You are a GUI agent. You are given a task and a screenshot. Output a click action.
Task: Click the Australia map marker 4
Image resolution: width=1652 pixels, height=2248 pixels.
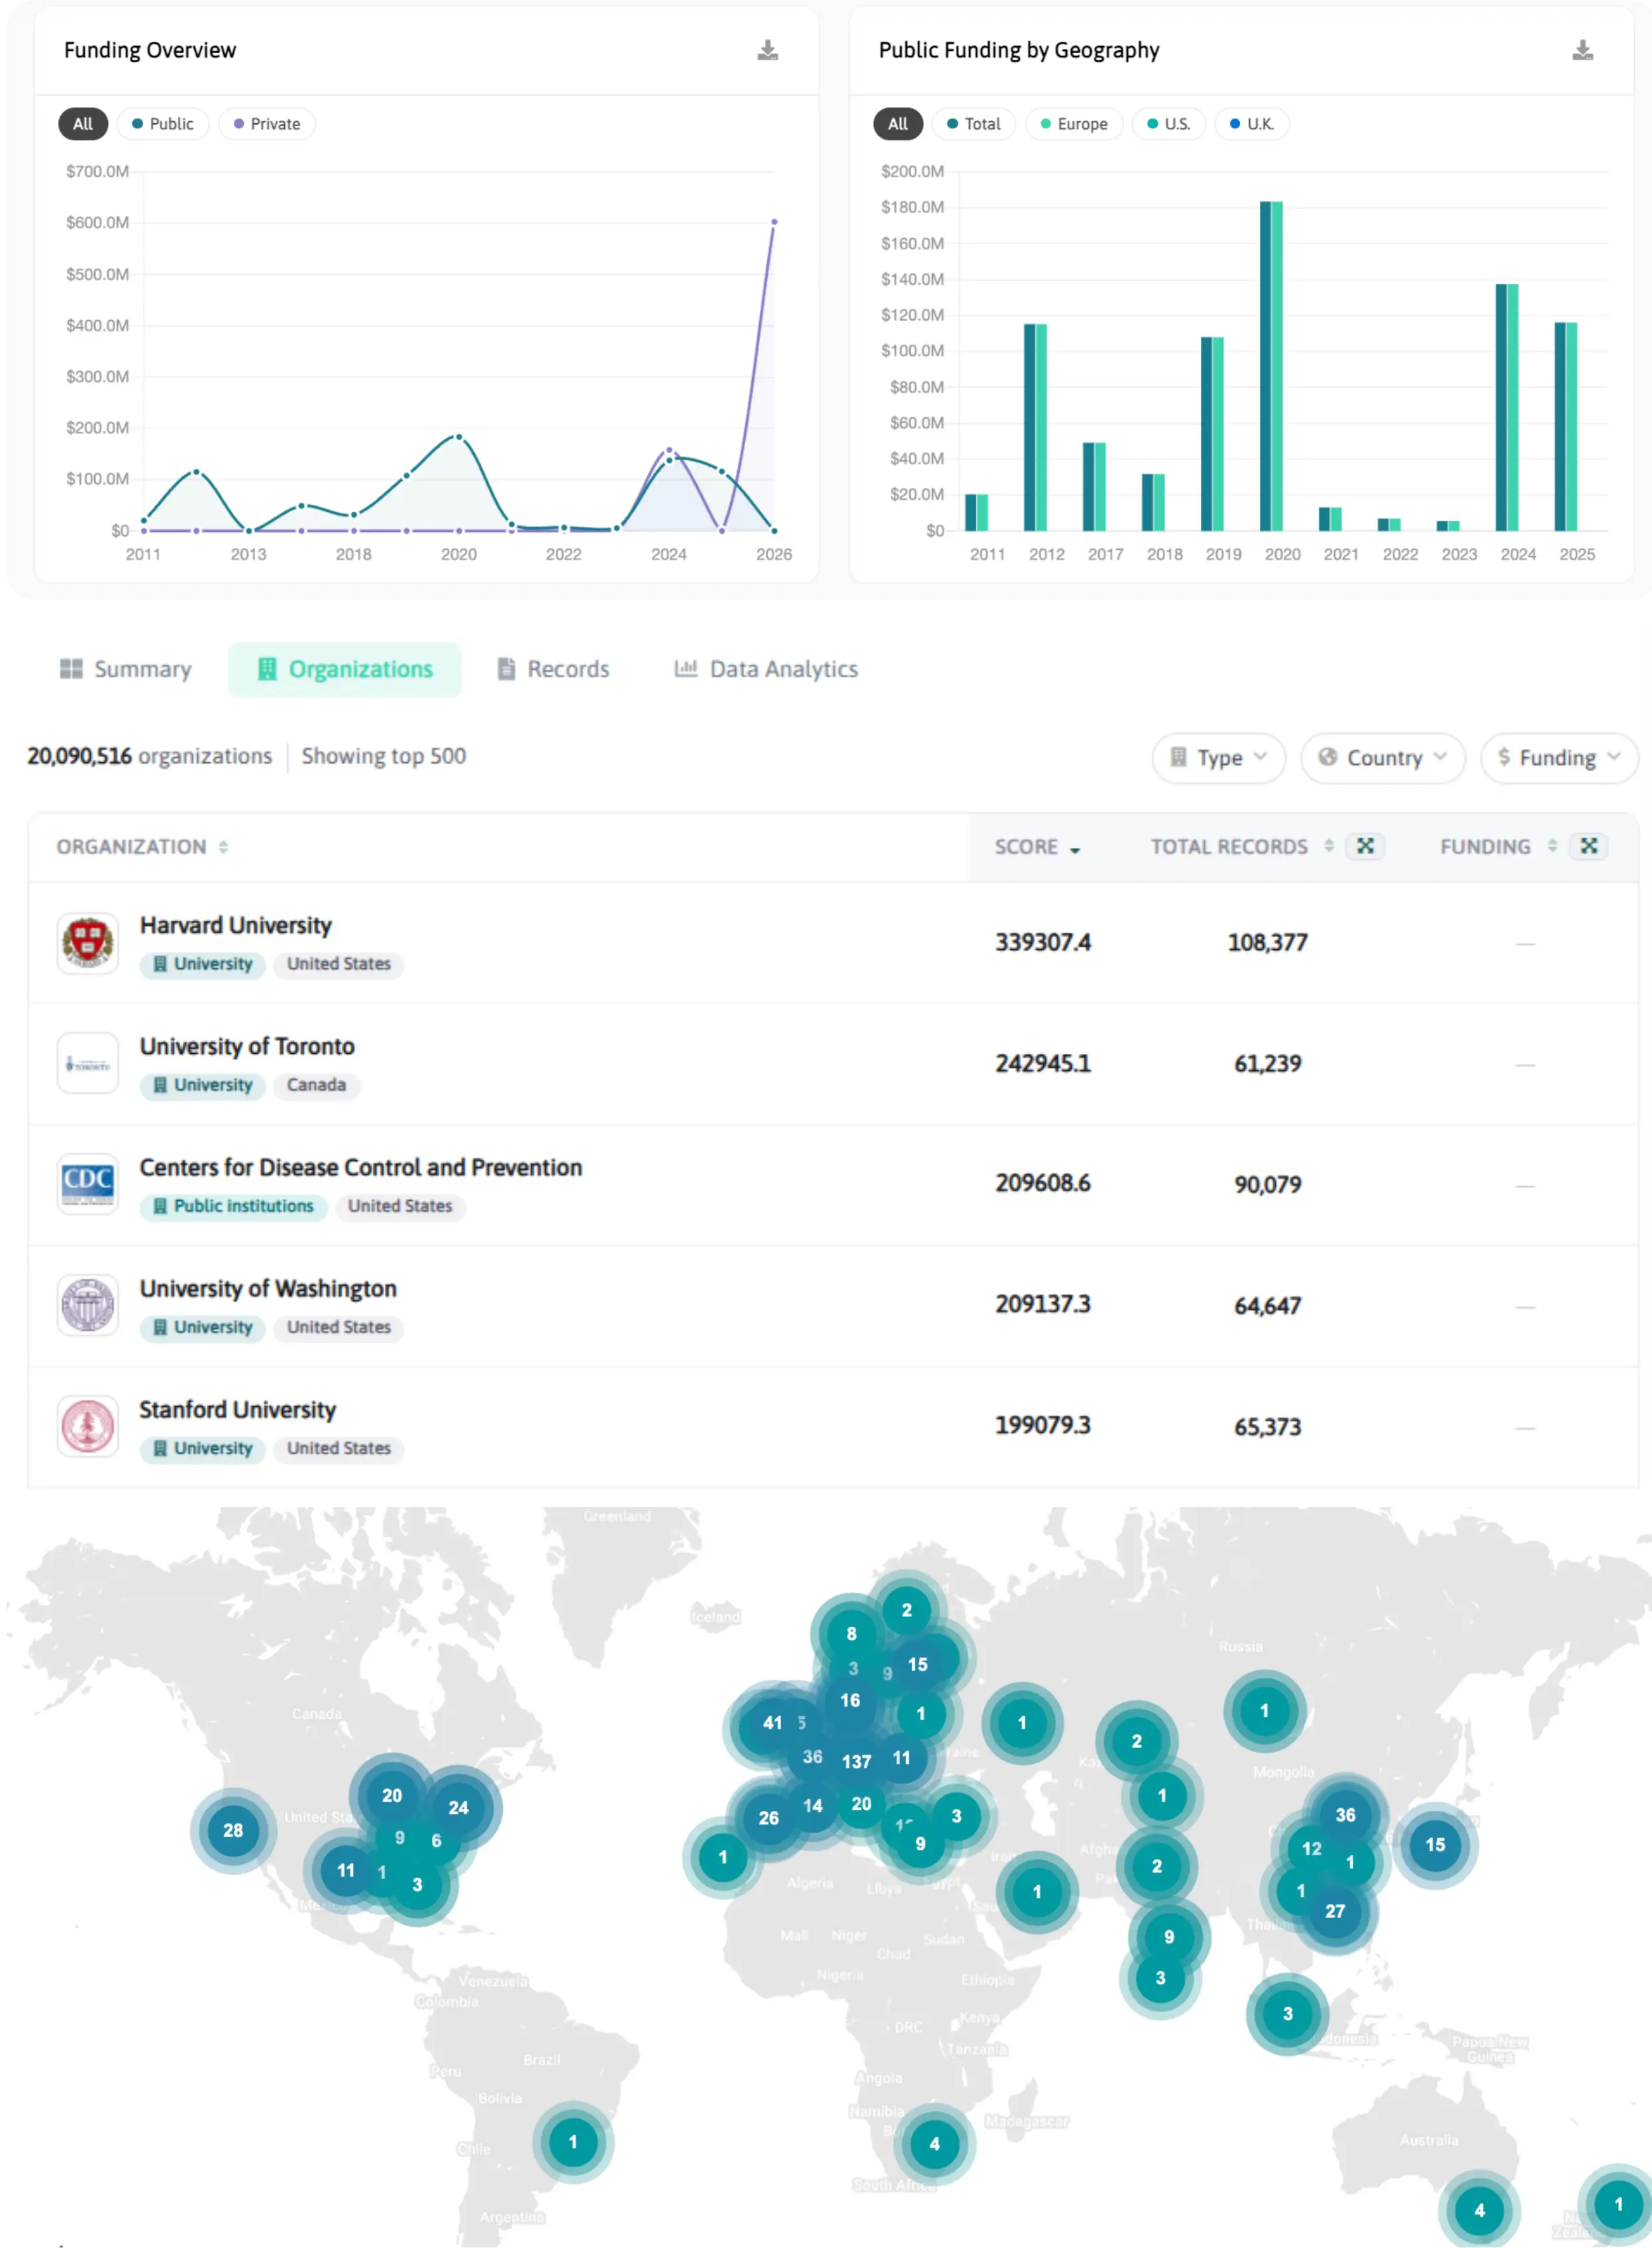point(1479,2210)
